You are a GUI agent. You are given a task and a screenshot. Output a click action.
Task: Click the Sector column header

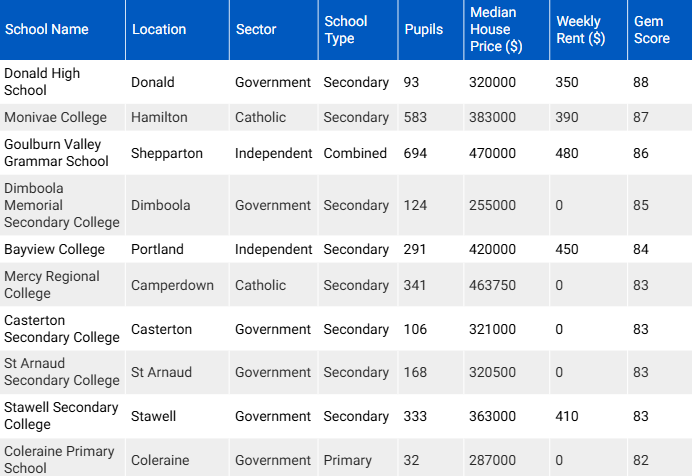(x=256, y=29)
